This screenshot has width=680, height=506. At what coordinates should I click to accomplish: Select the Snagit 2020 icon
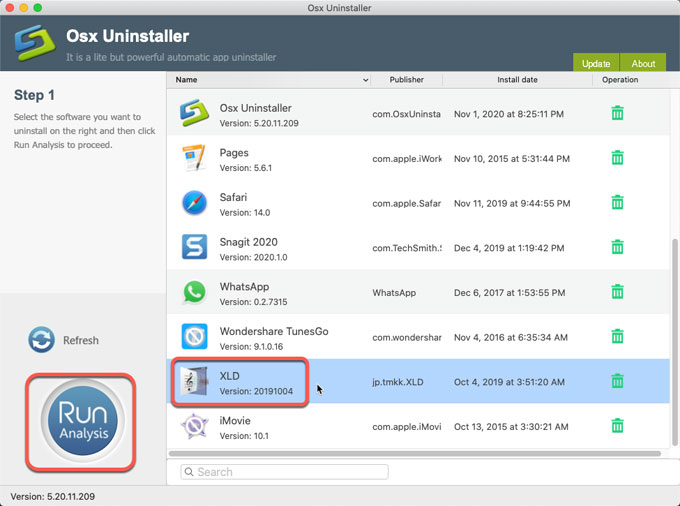194,247
